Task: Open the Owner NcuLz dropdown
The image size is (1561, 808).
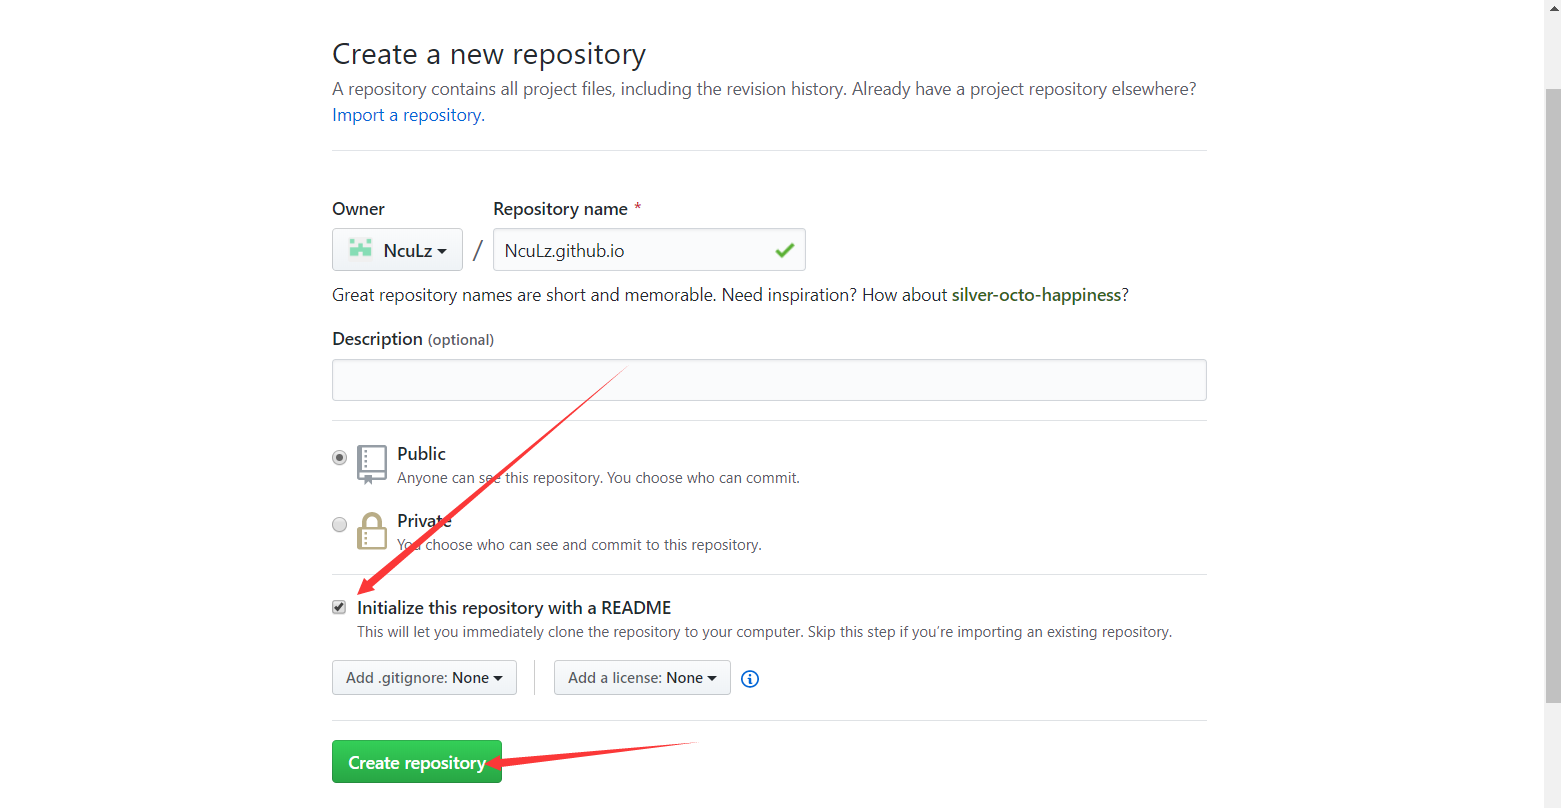Action: [x=397, y=249]
